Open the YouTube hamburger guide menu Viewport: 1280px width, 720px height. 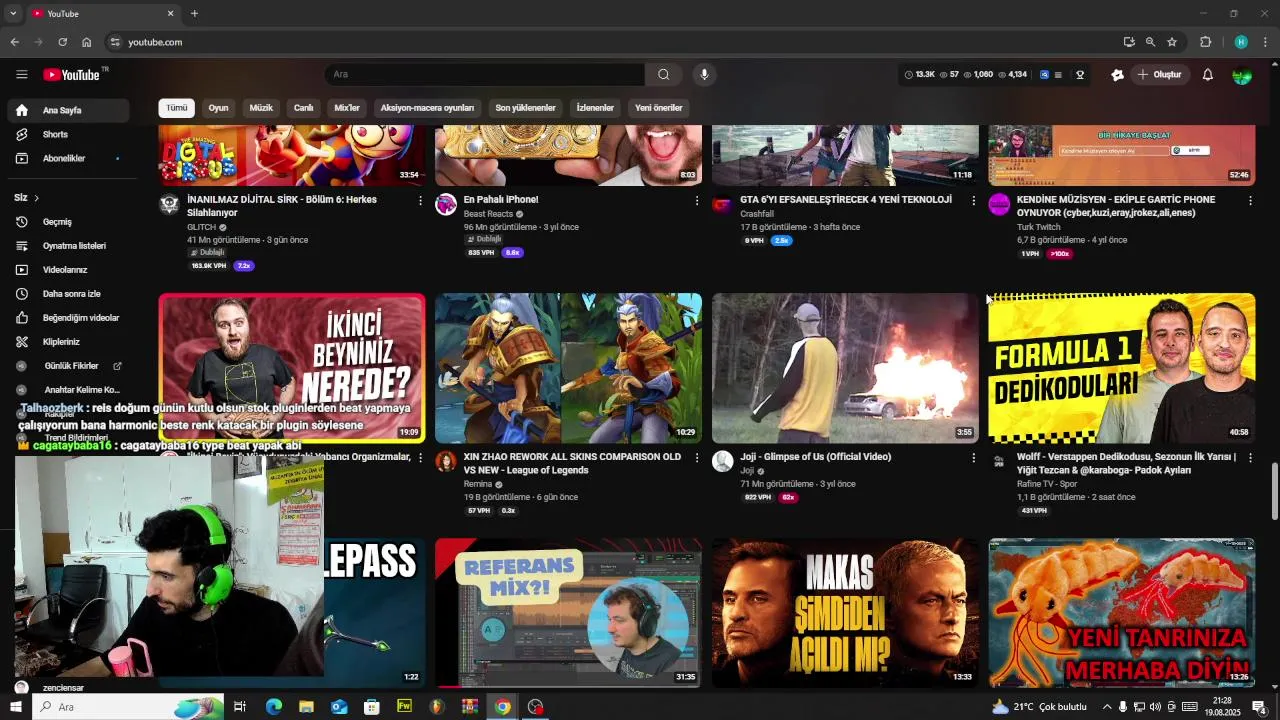point(22,74)
